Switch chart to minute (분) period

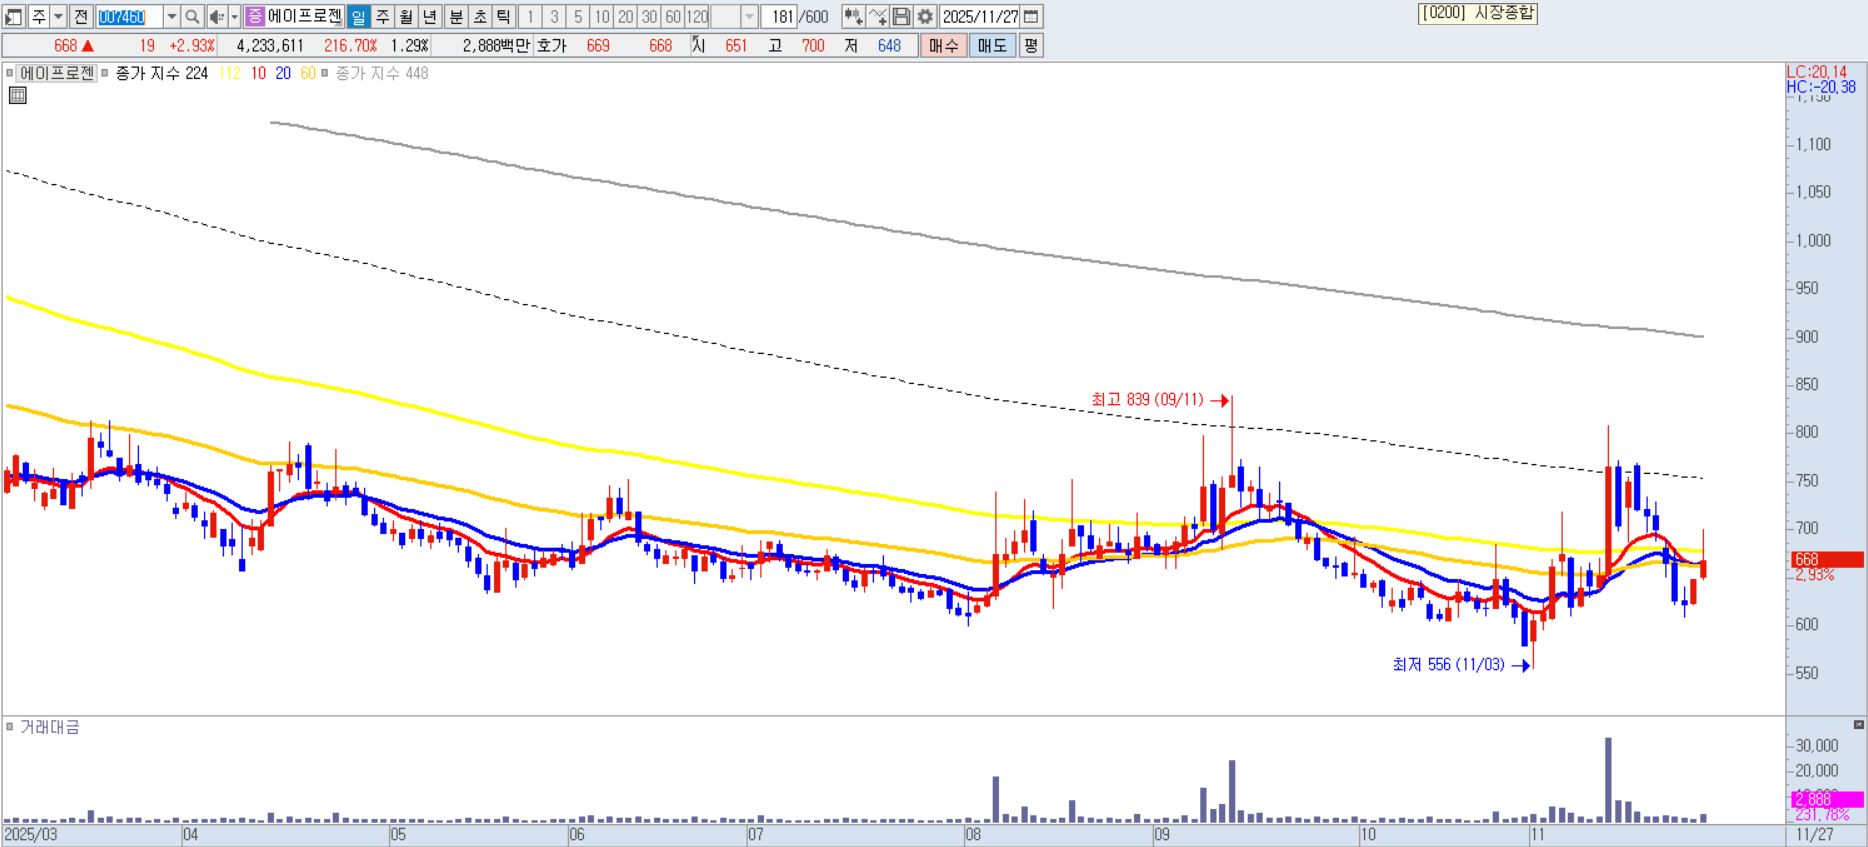[455, 17]
